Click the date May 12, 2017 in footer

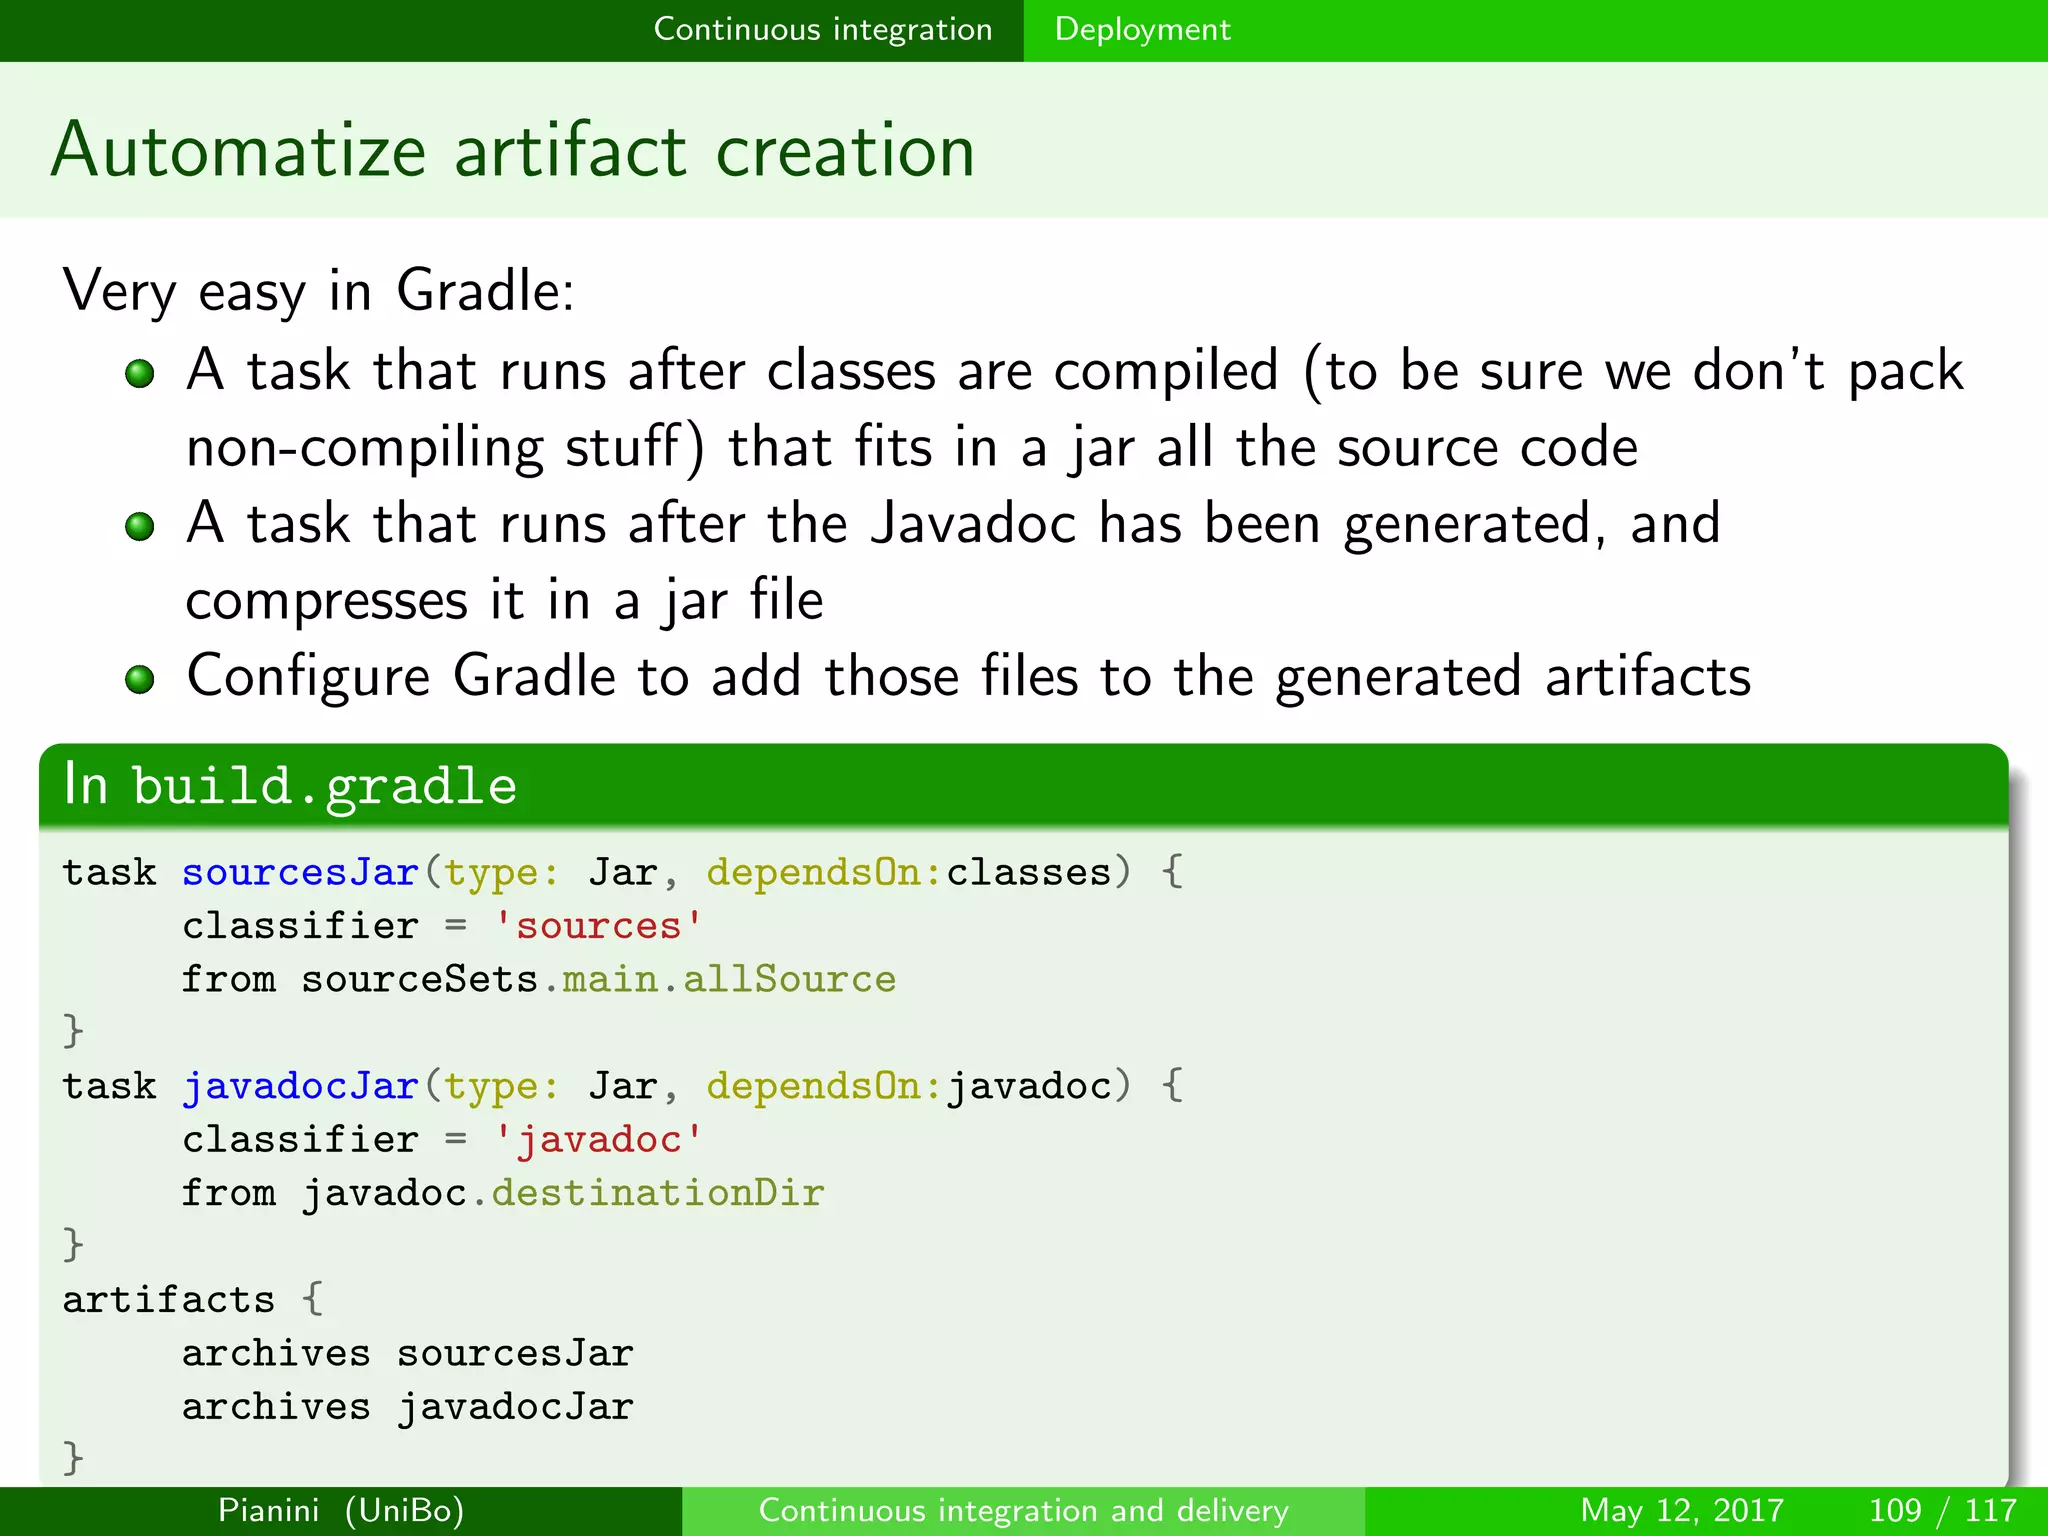(1682, 1510)
